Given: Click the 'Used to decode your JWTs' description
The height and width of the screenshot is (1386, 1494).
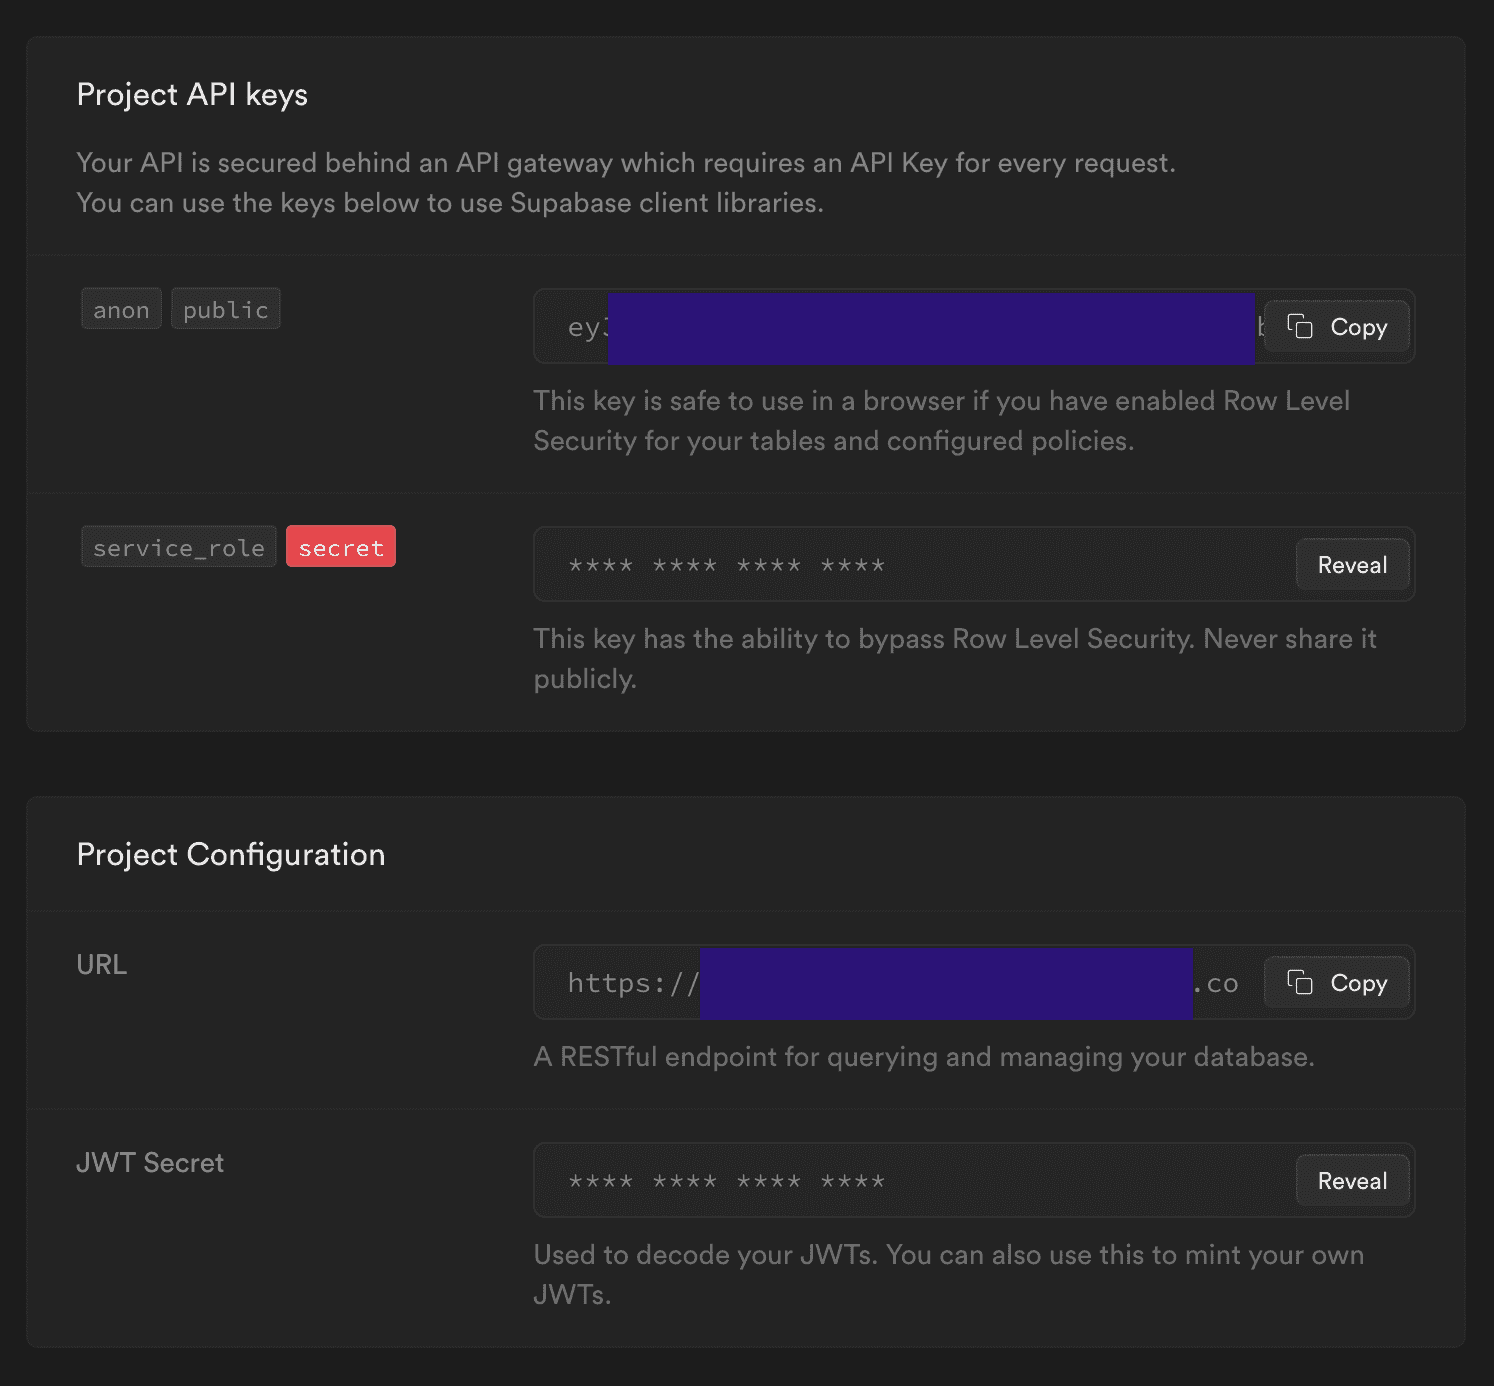Looking at the screenshot, I should click(x=948, y=1275).
